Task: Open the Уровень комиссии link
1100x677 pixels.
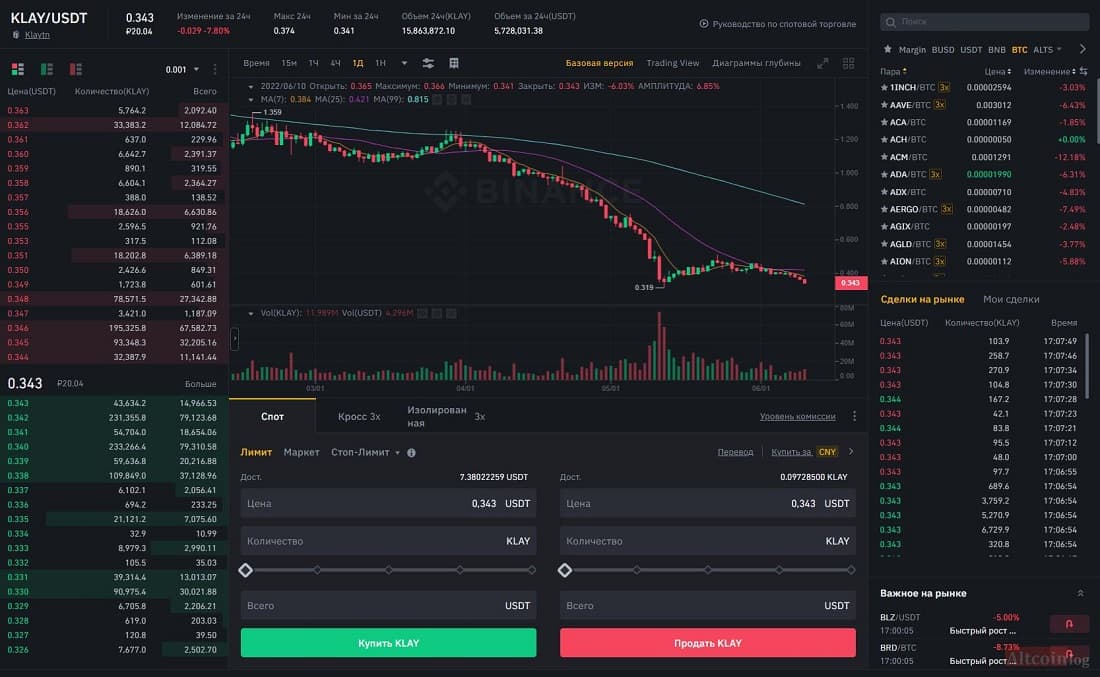Action: pyautogui.click(x=798, y=417)
